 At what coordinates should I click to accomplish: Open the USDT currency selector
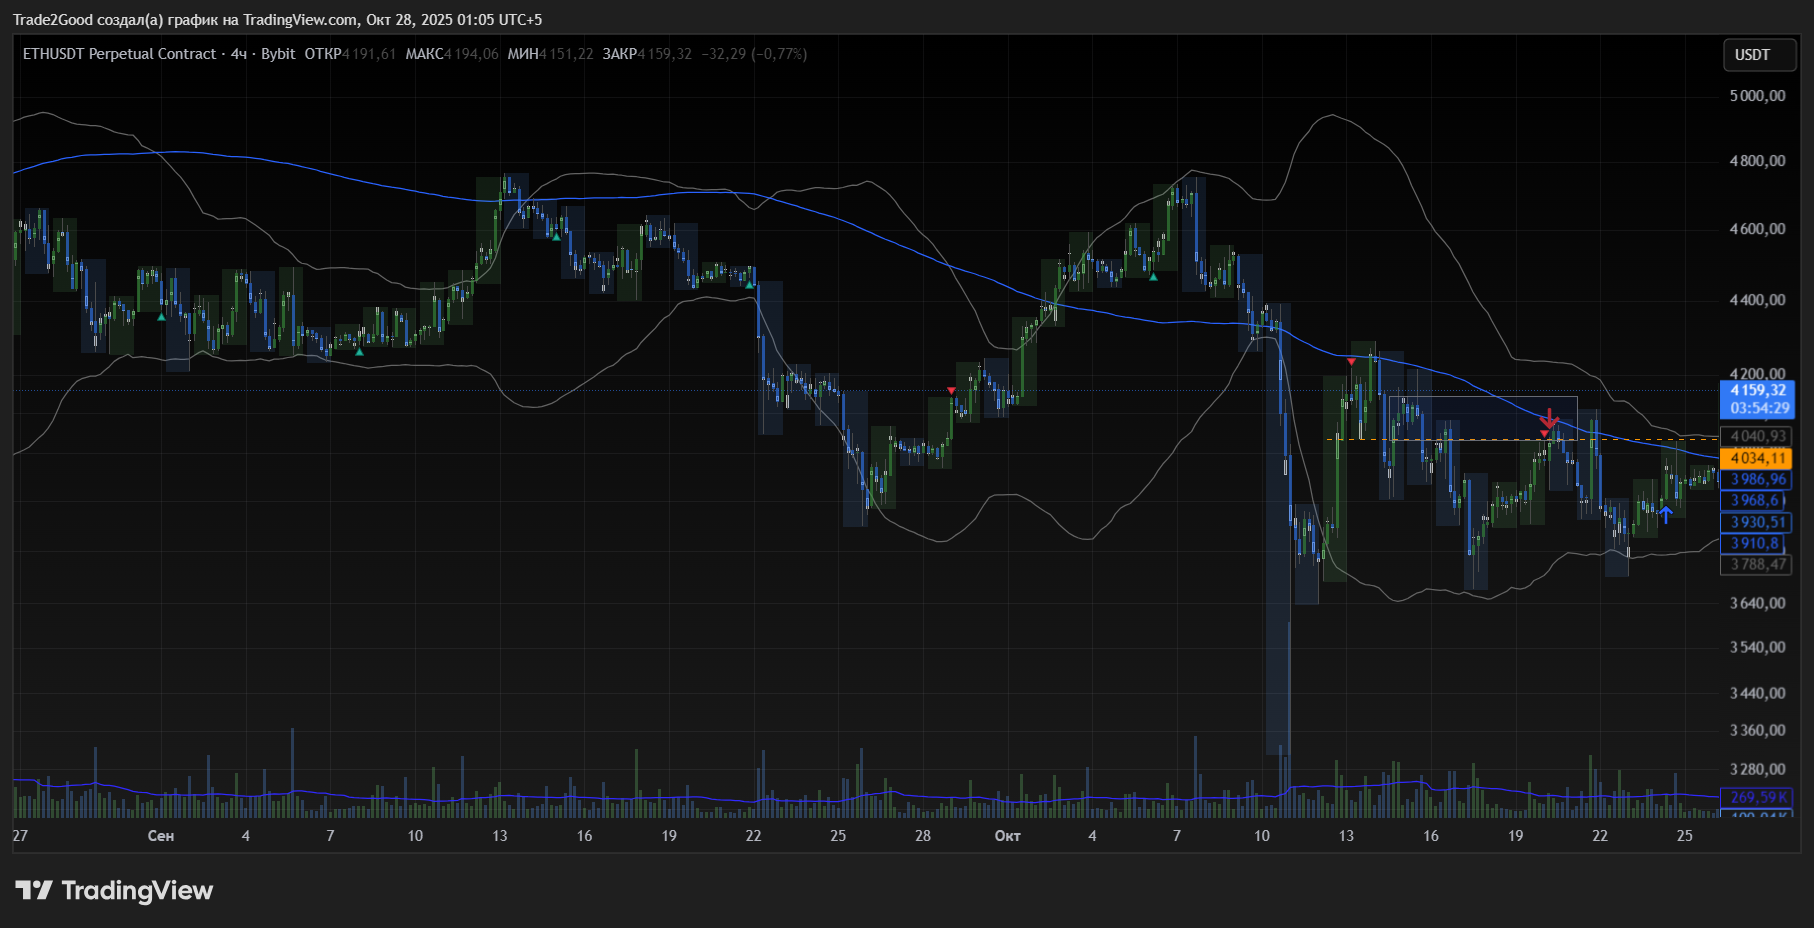tap(1759, 55)
